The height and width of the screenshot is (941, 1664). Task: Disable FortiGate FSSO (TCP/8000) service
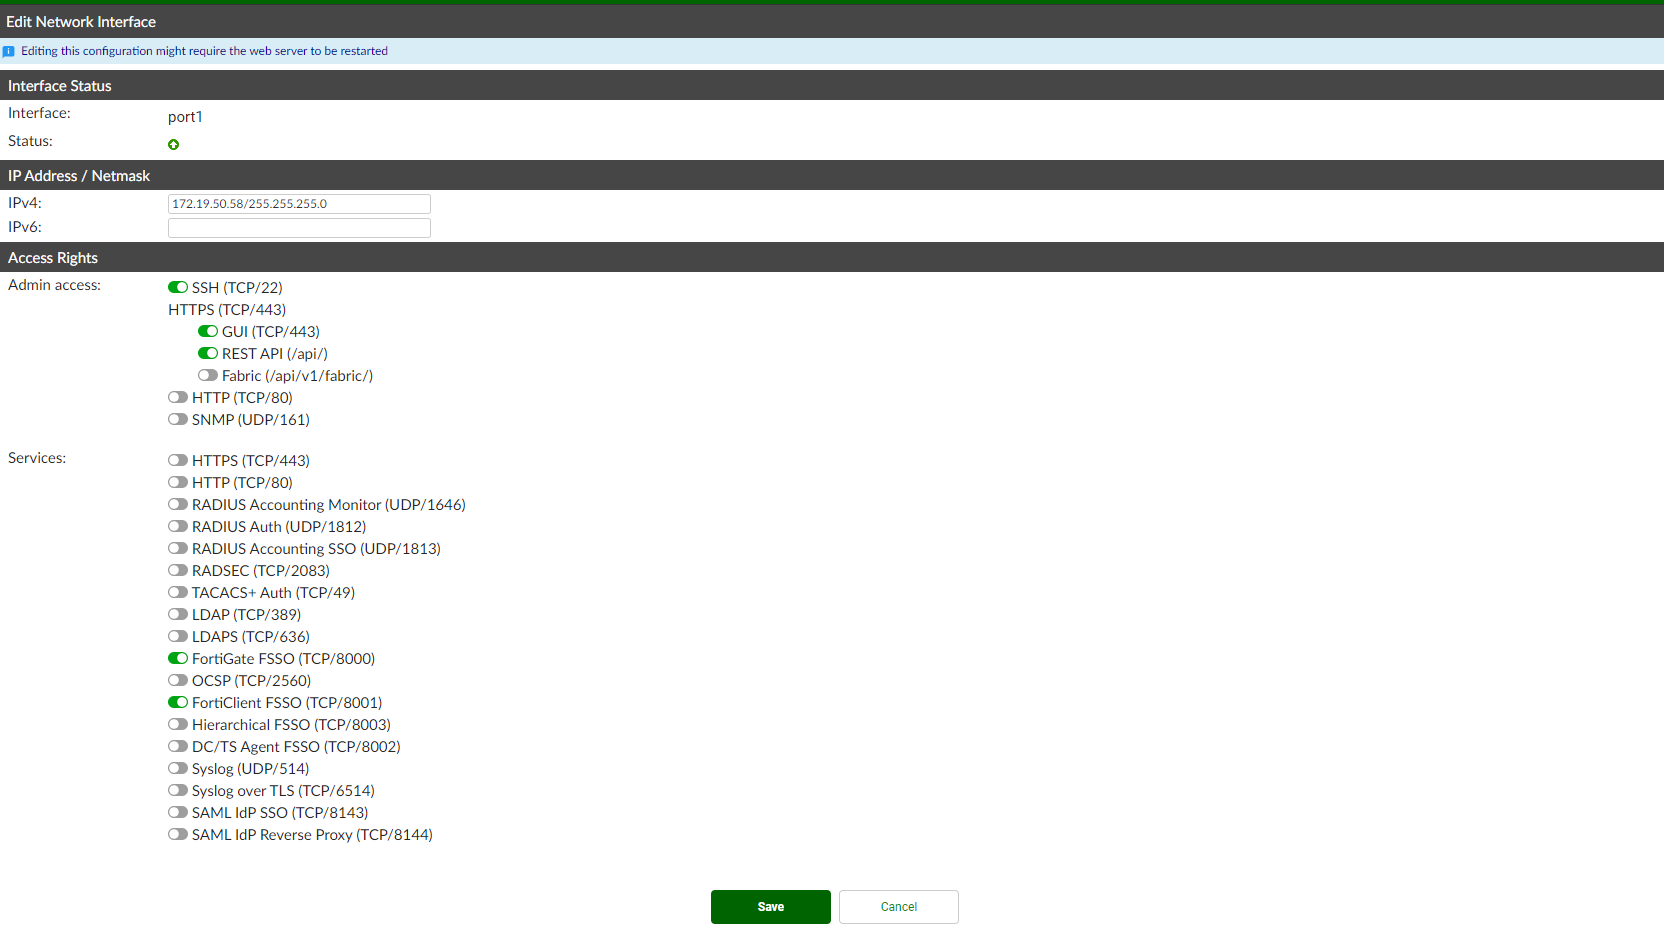pyautogui.click(x=178, y=658)
